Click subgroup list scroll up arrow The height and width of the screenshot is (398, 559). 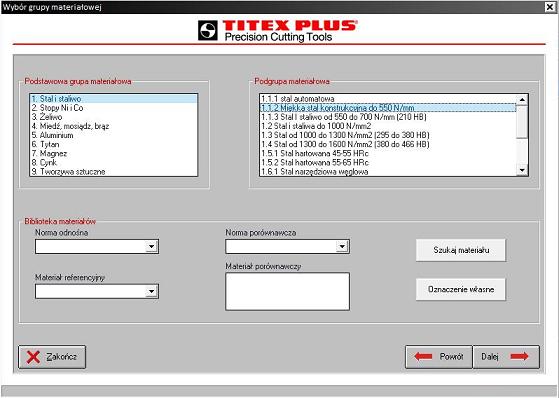(522, 100)
